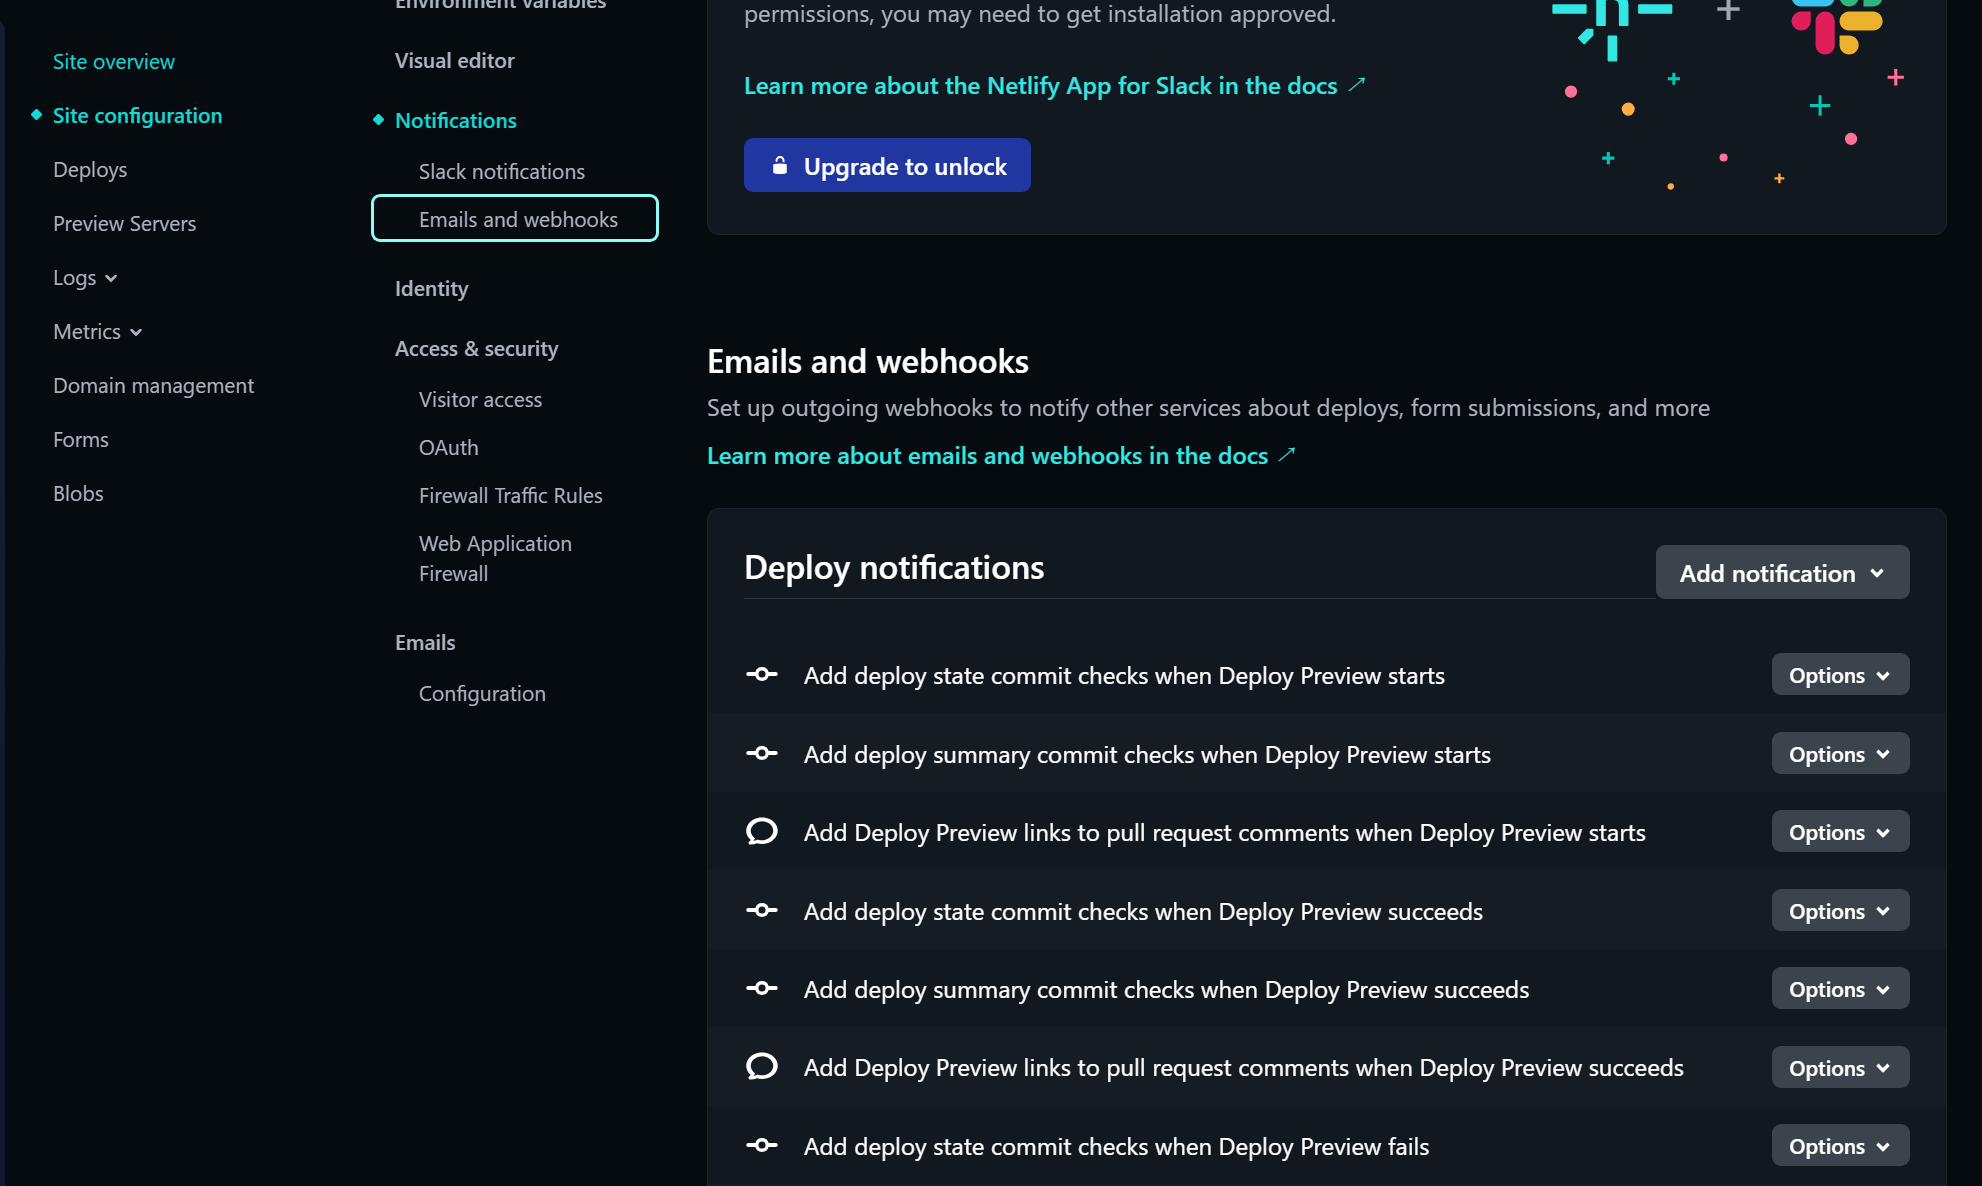Expand the Logs menu
The image size is (1982, 1186).
point(85,278)
